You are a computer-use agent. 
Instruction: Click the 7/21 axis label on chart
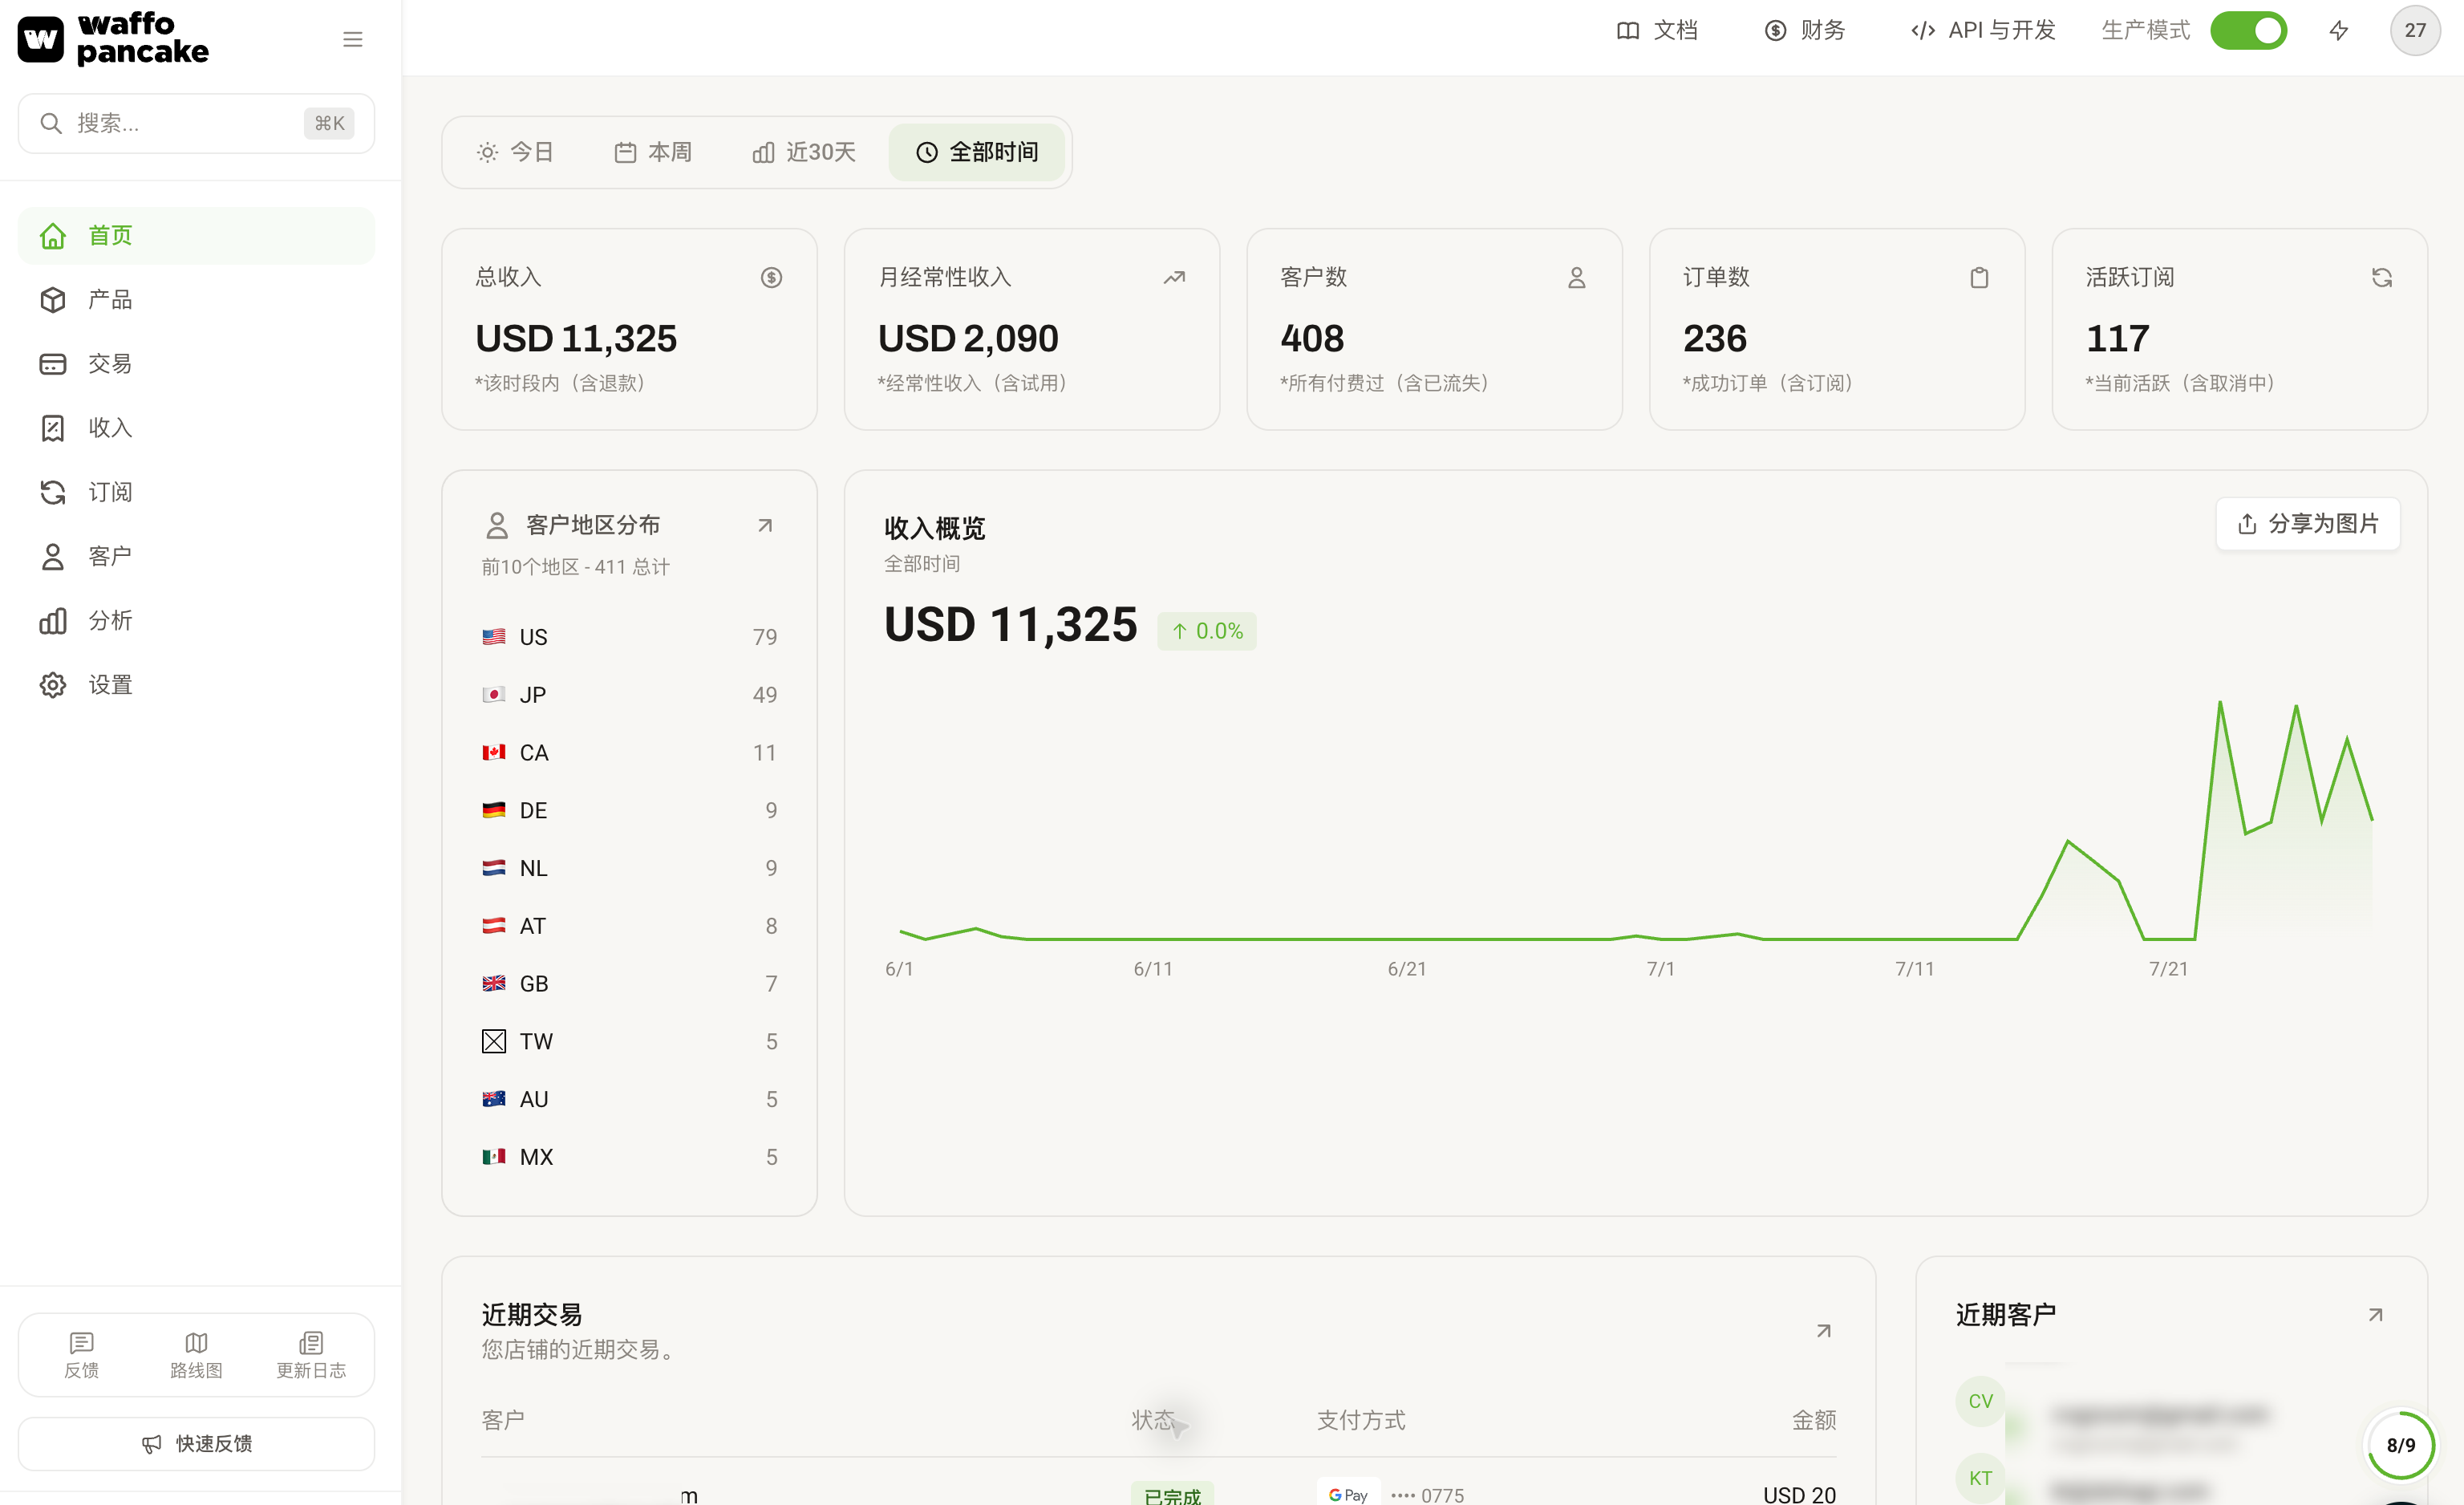pos(2168,969)
